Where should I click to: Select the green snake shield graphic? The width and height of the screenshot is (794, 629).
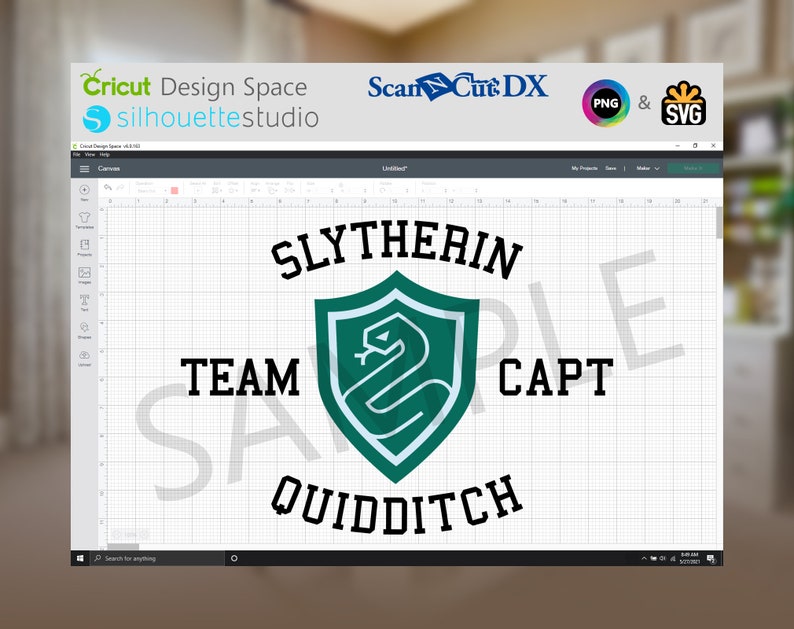(396, 377)
